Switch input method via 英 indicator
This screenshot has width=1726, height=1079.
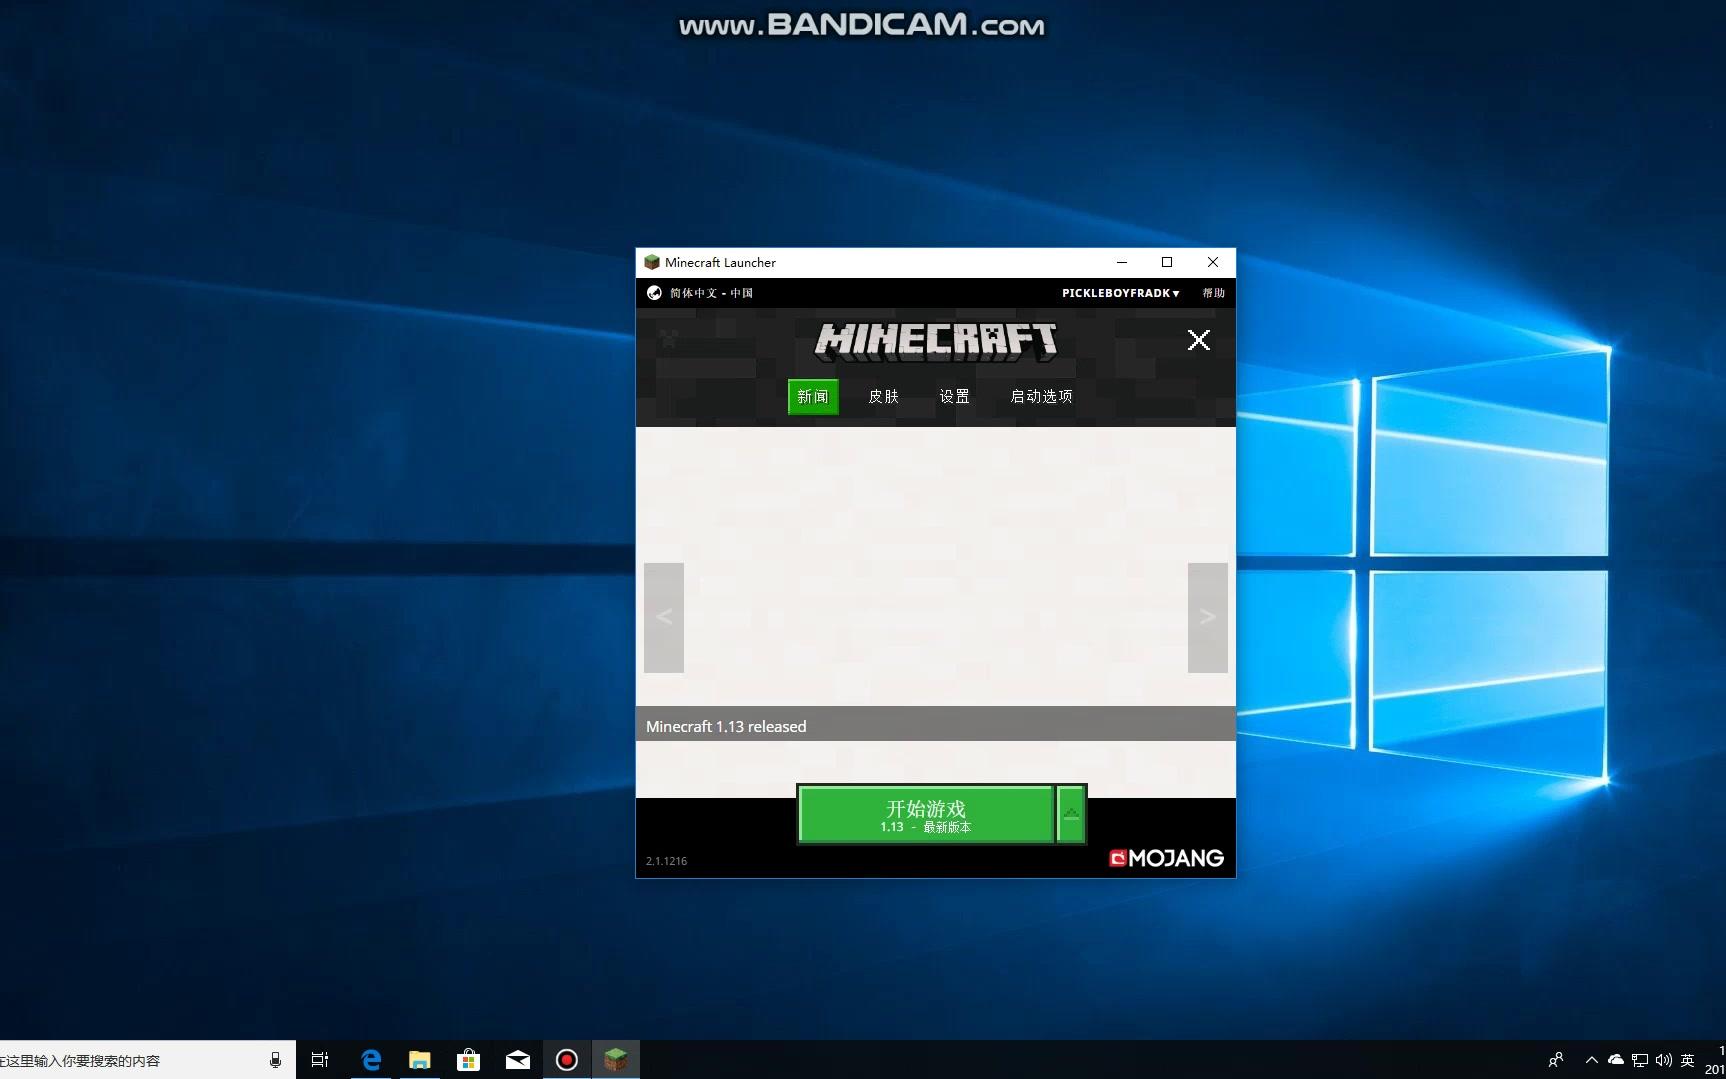pos(1688,1060)
